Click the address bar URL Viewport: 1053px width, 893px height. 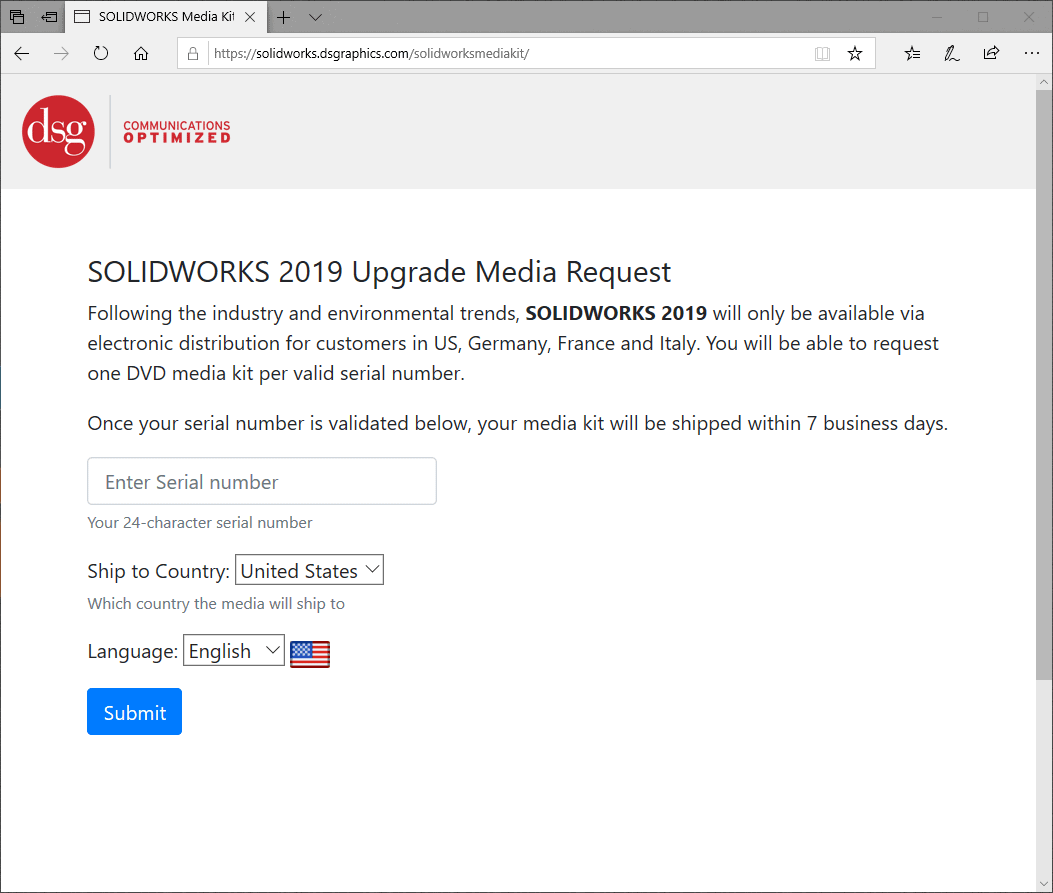[x=371, y=54]
